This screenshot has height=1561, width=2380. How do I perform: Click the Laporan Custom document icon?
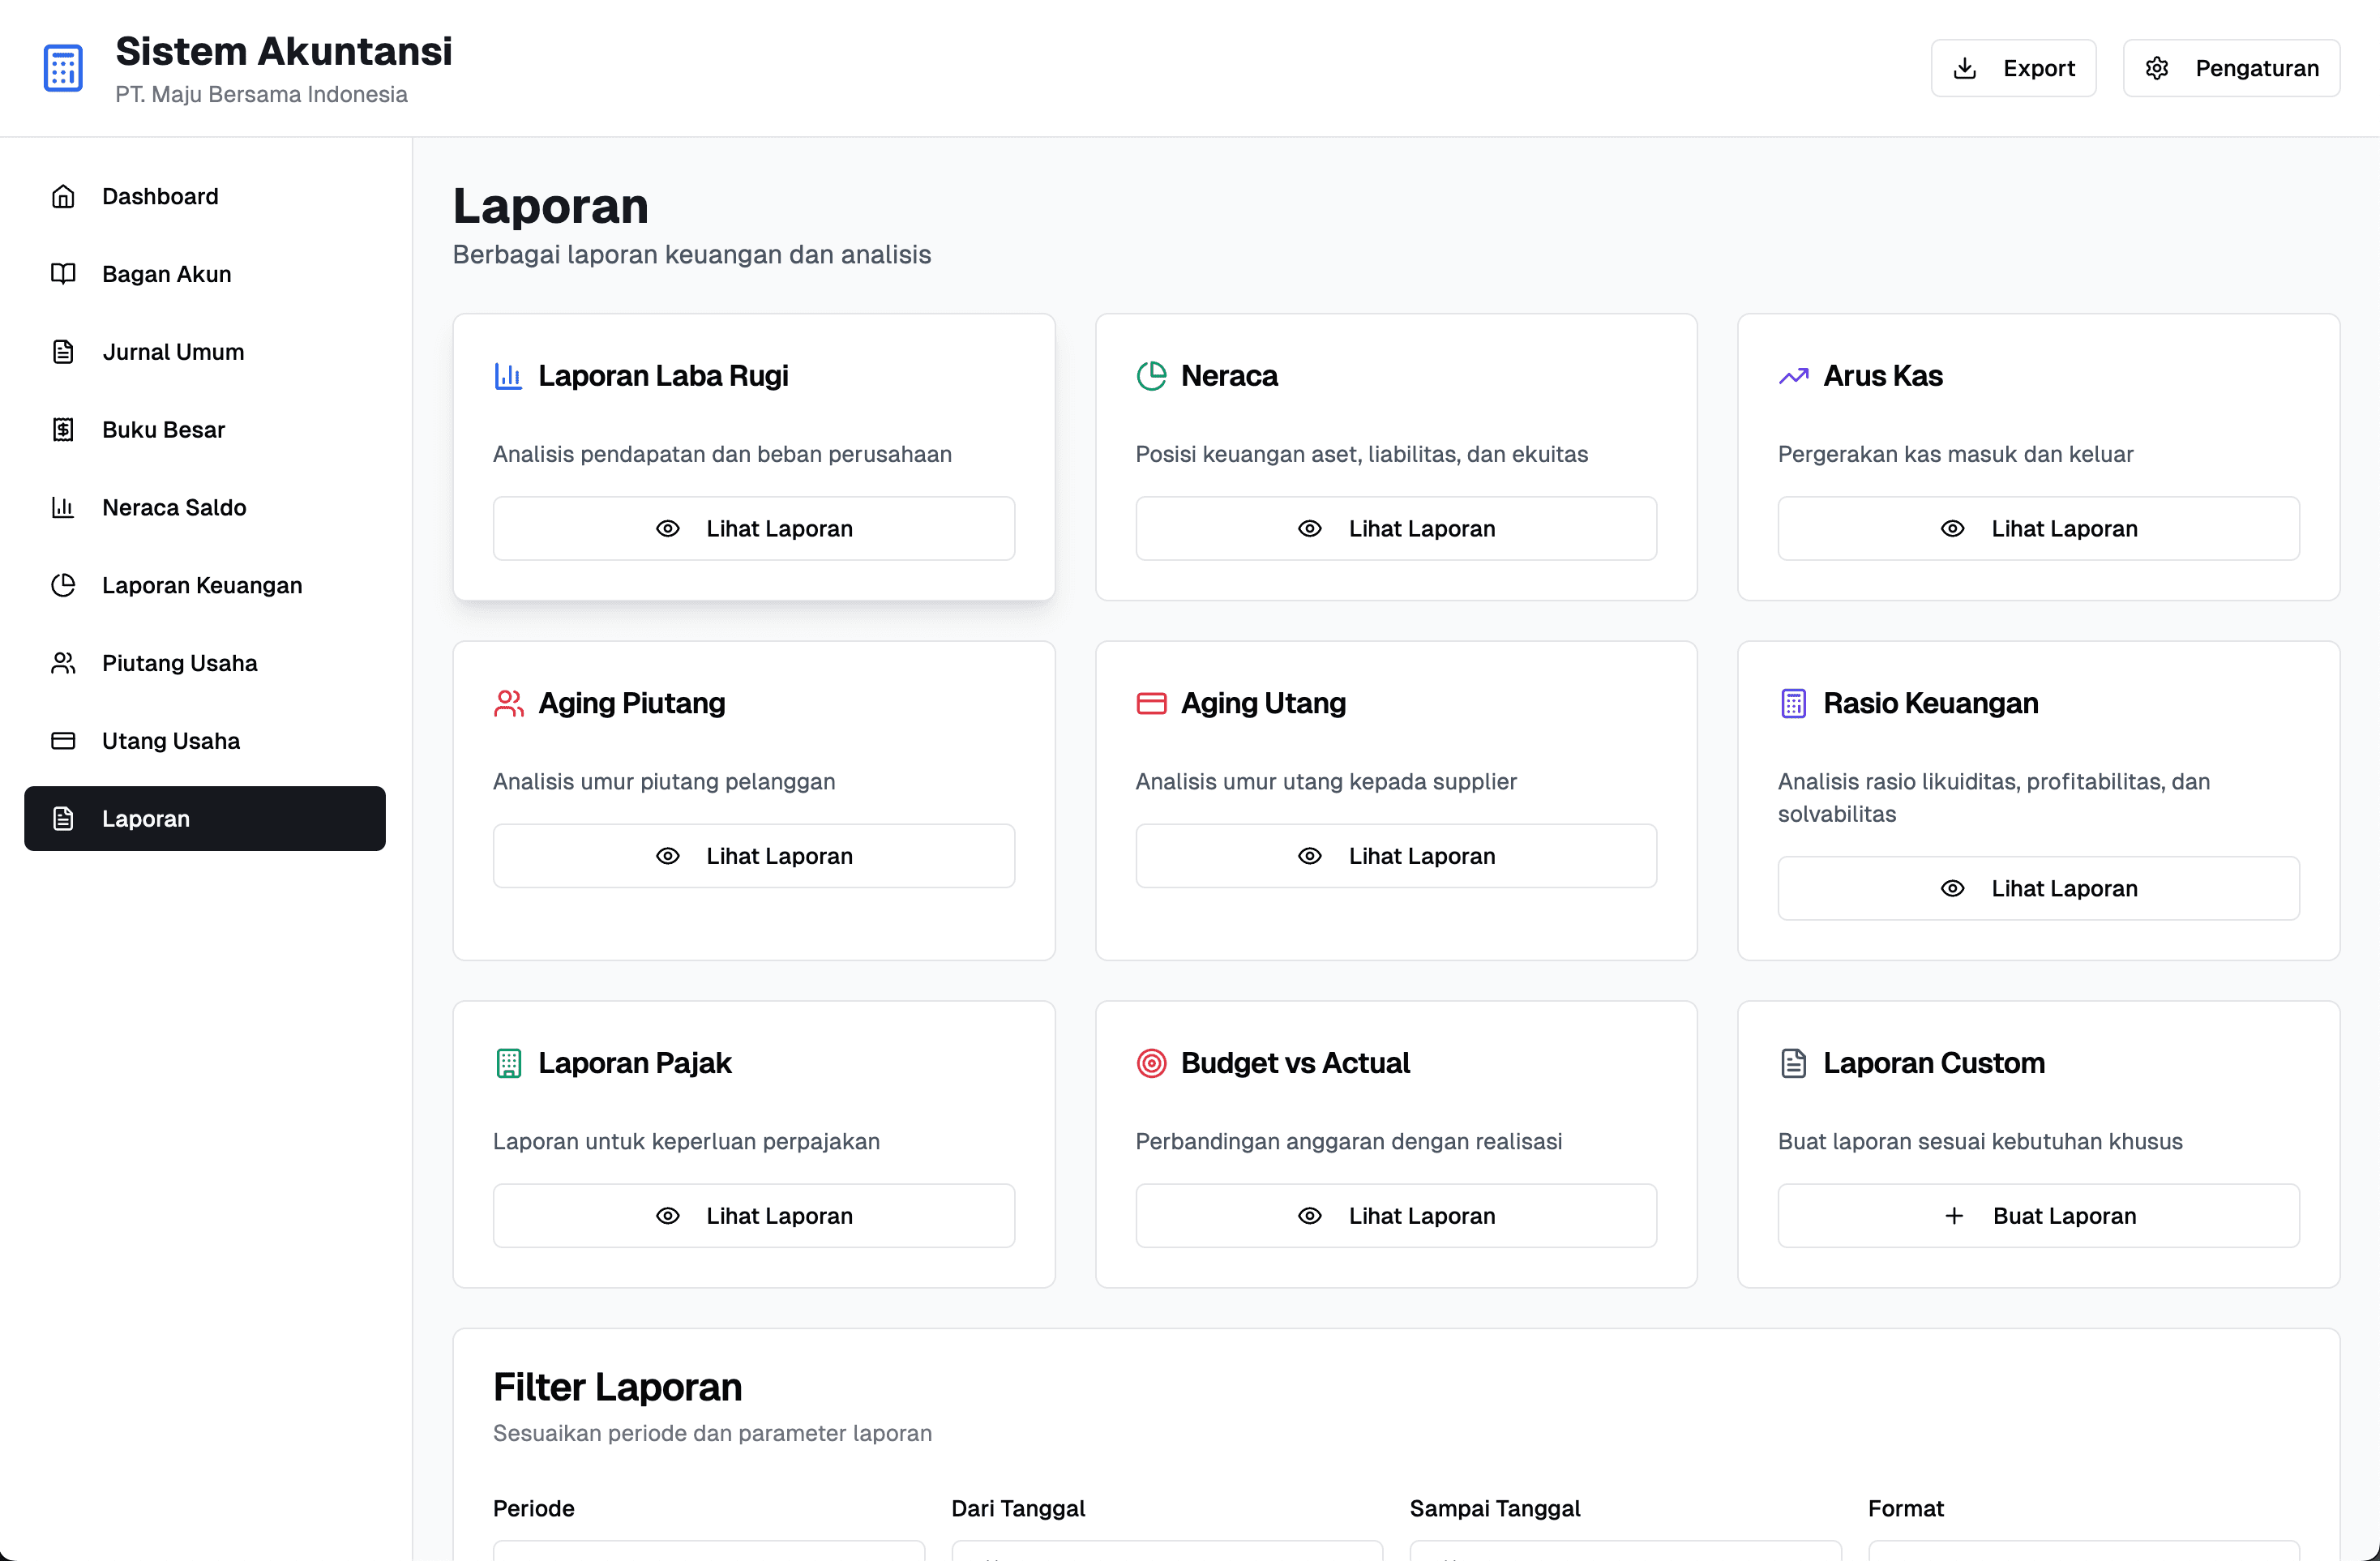(x=1793, y=1063)
